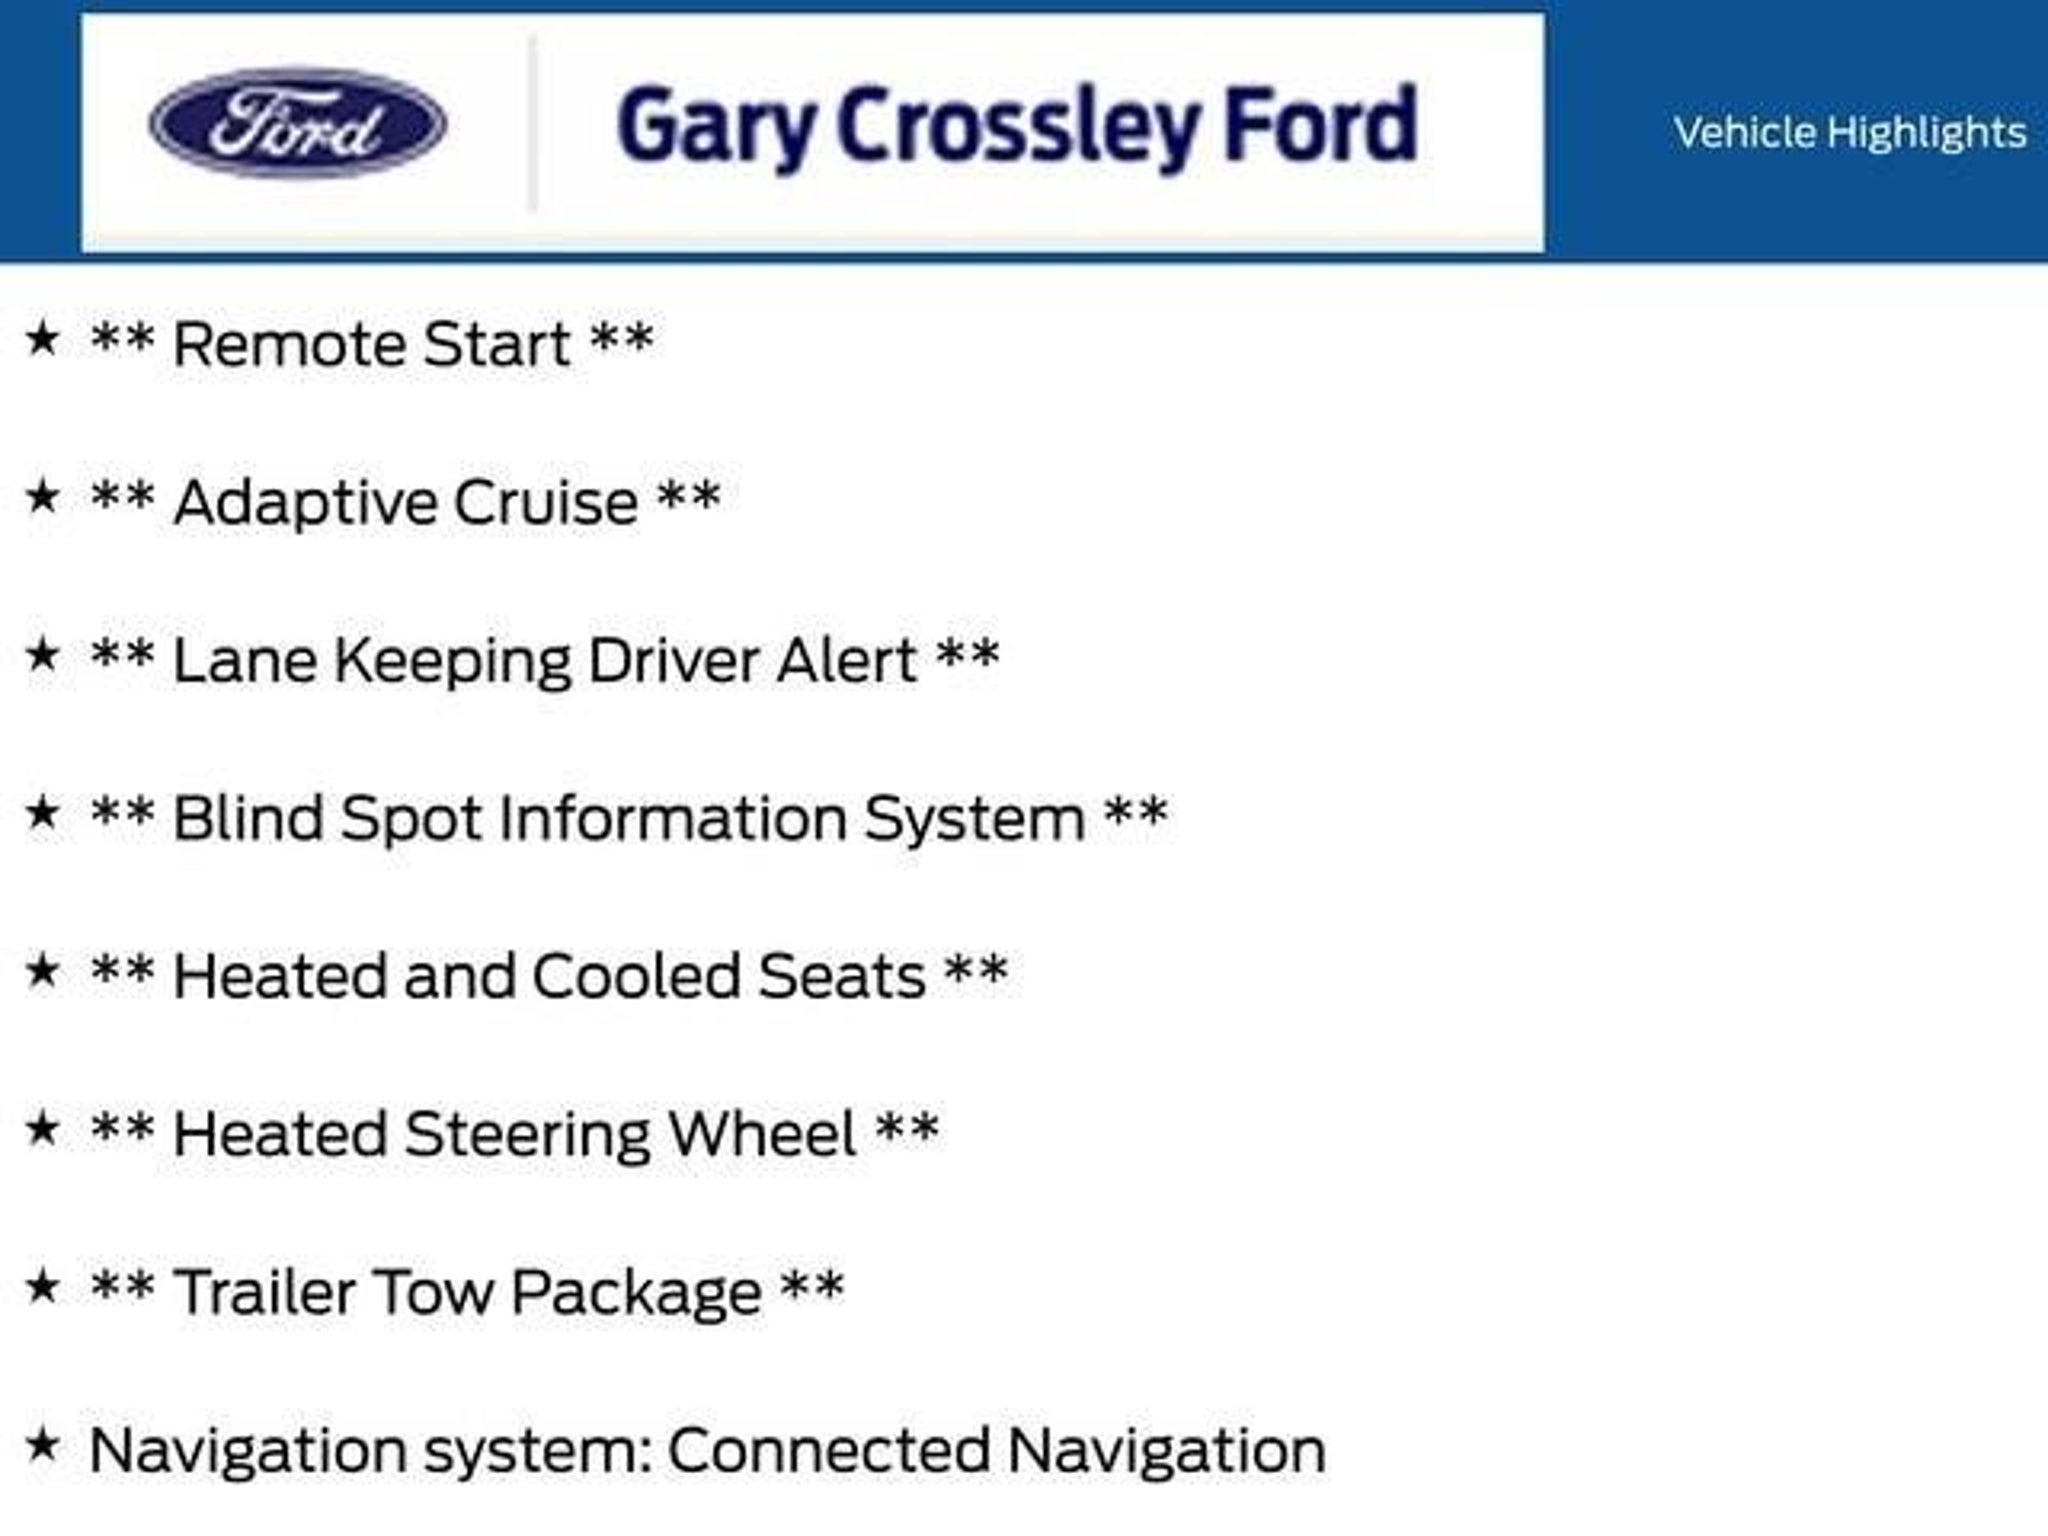The height and width of the screenshot is (1536, 2048).
Task: Click the star bullet beside Heated and Cooled Seats
Action: coord(42,970)
